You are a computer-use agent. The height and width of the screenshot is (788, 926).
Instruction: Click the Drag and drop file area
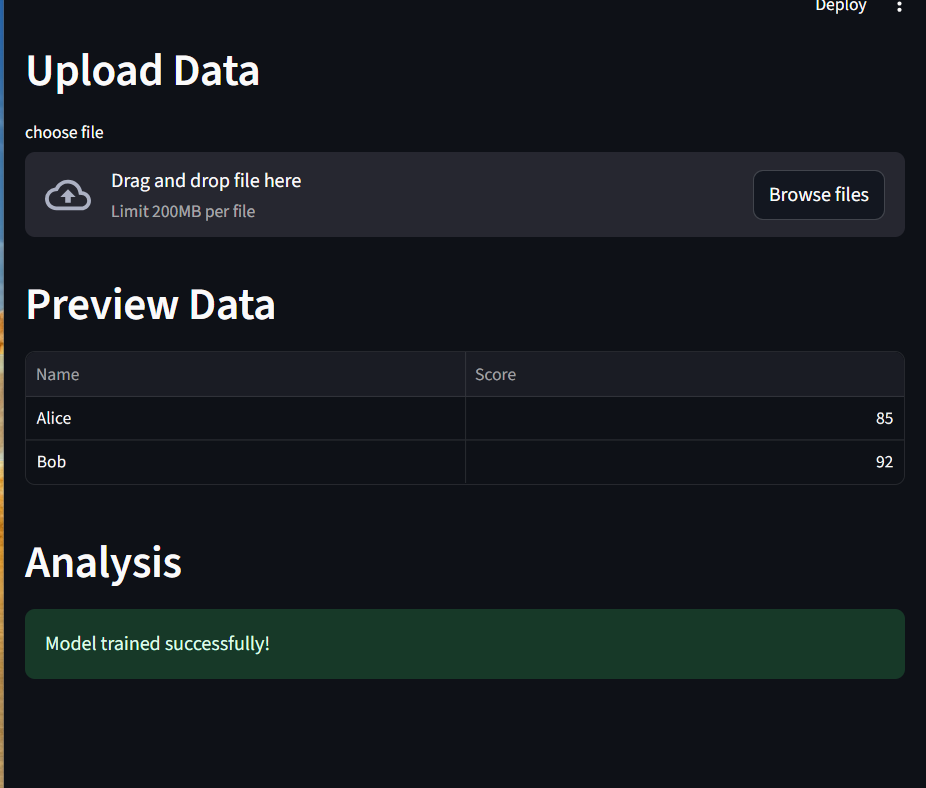[465, 194]
